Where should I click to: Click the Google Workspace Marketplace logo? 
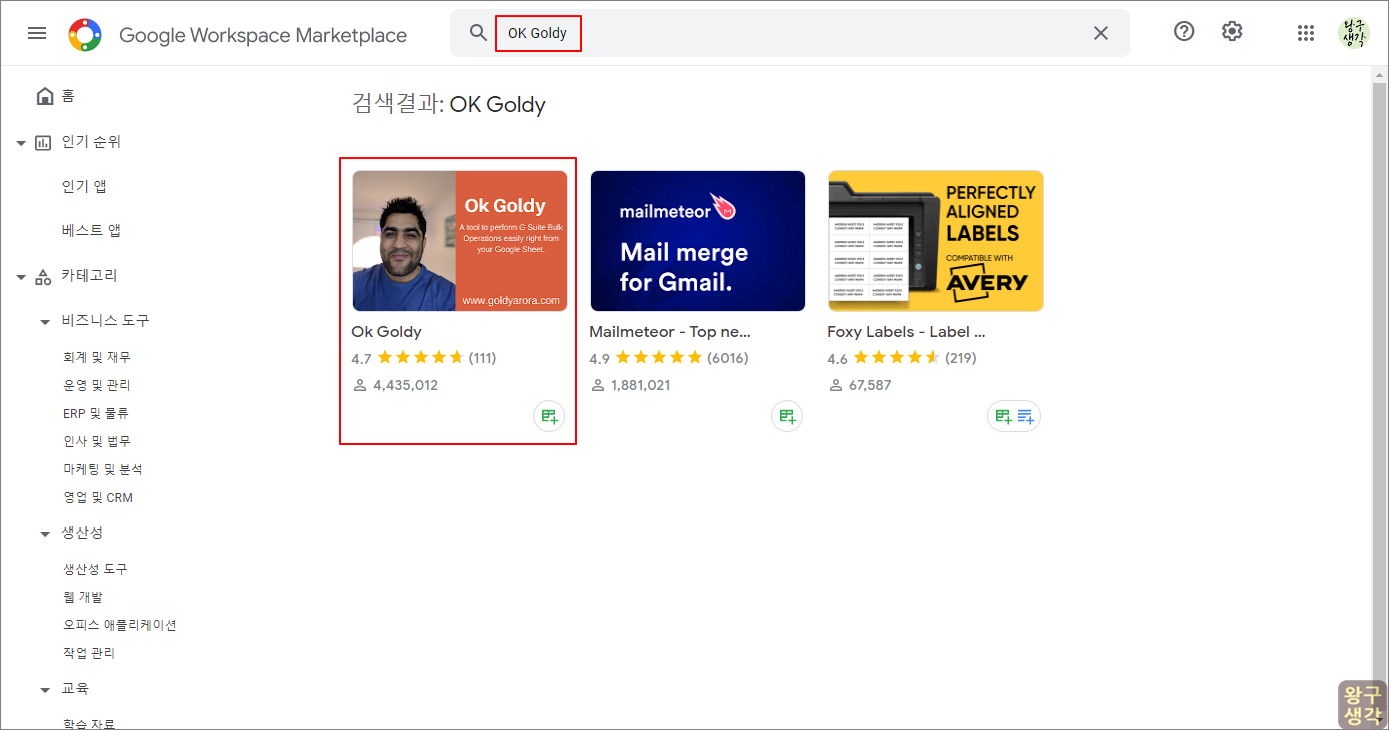tap(85, 35)
